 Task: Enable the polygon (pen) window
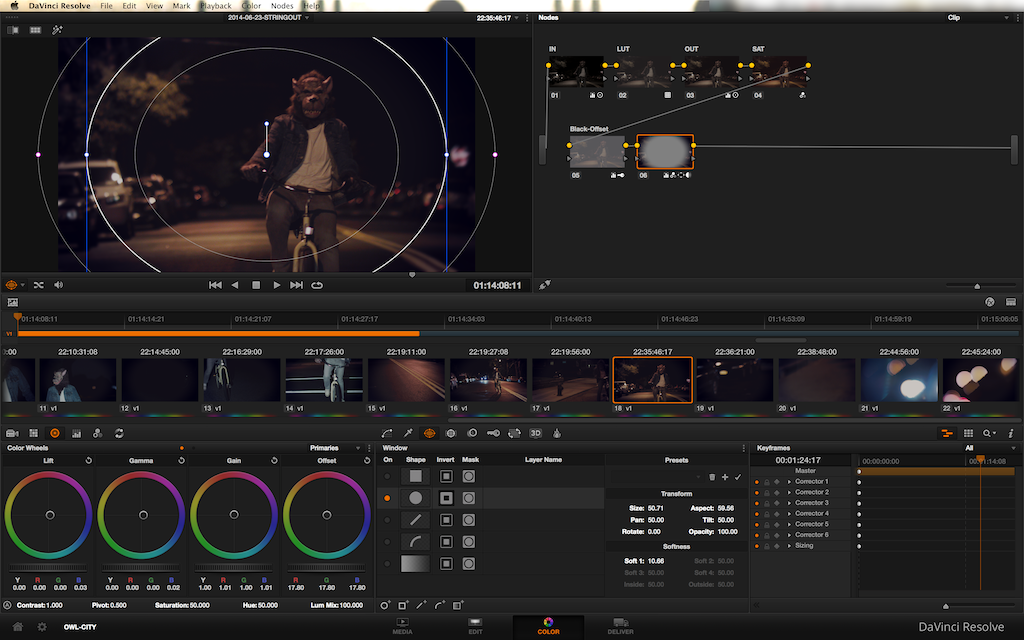pyautogui.click(x=387, y=520)
